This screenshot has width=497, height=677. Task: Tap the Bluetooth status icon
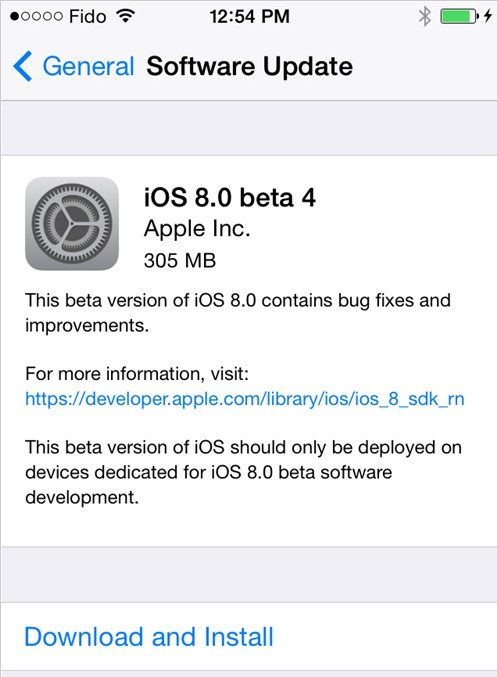(x=424, y=16)
